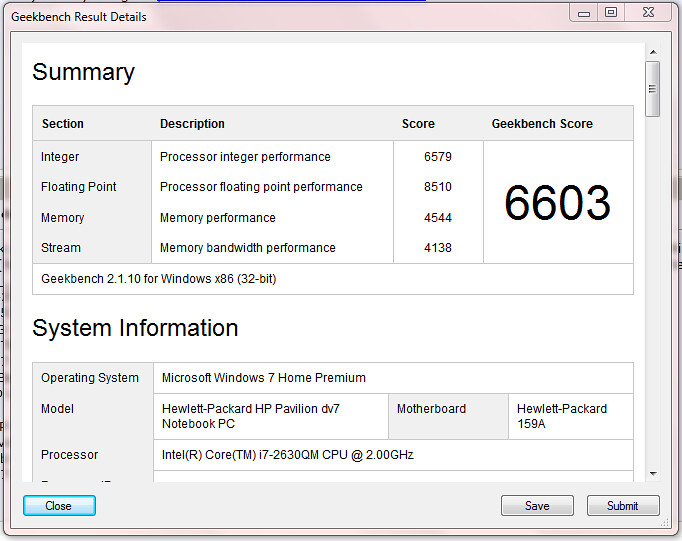Click the Geekbench Score column header
Viewport: 682px width, 541px height.
pyautogui.click(x=542, y=124)
